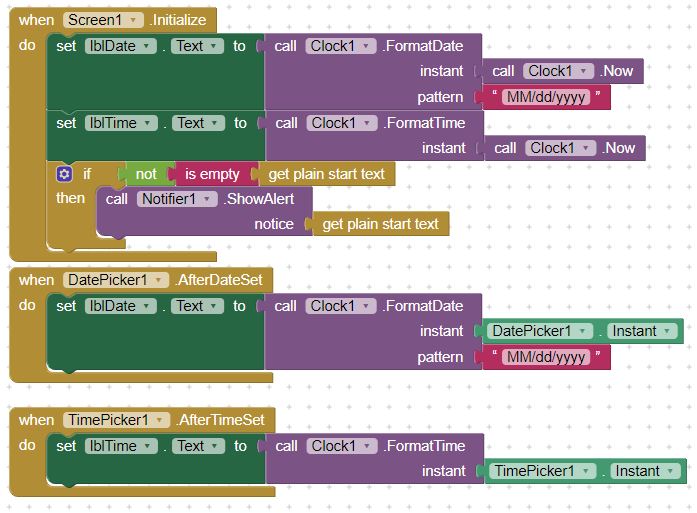Click the MM/dd/yyyy pattern text in Screen1.Initialize

[546, 97]
